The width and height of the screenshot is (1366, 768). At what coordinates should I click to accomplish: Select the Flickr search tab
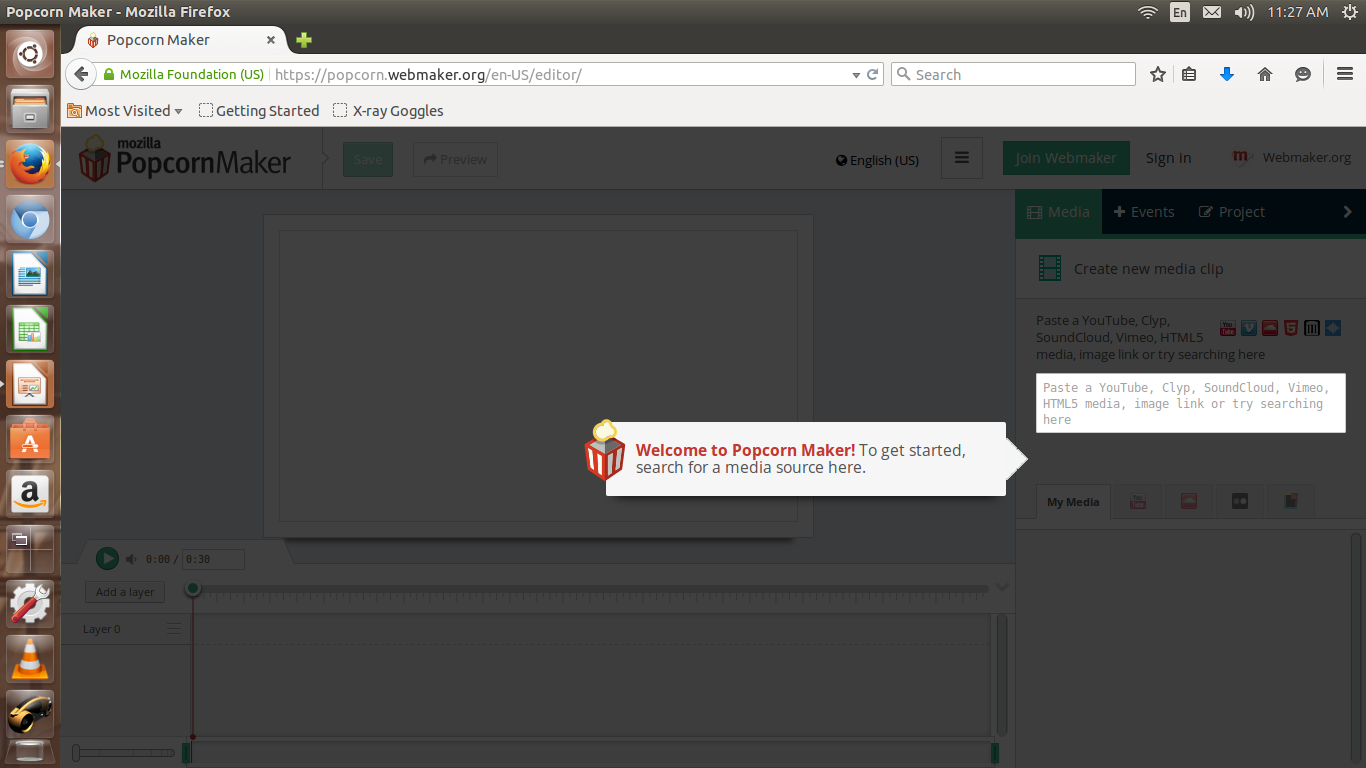pyautogui.click(x=1240, y=502)
